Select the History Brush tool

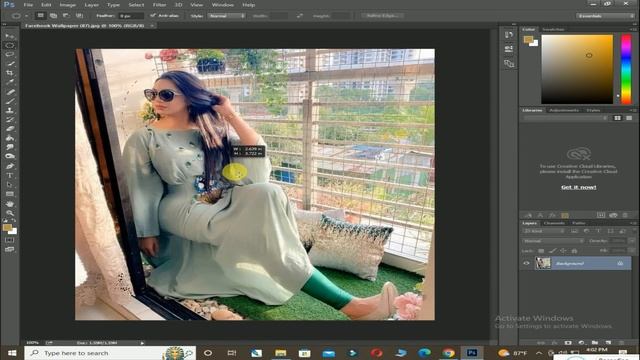point(10,119)
